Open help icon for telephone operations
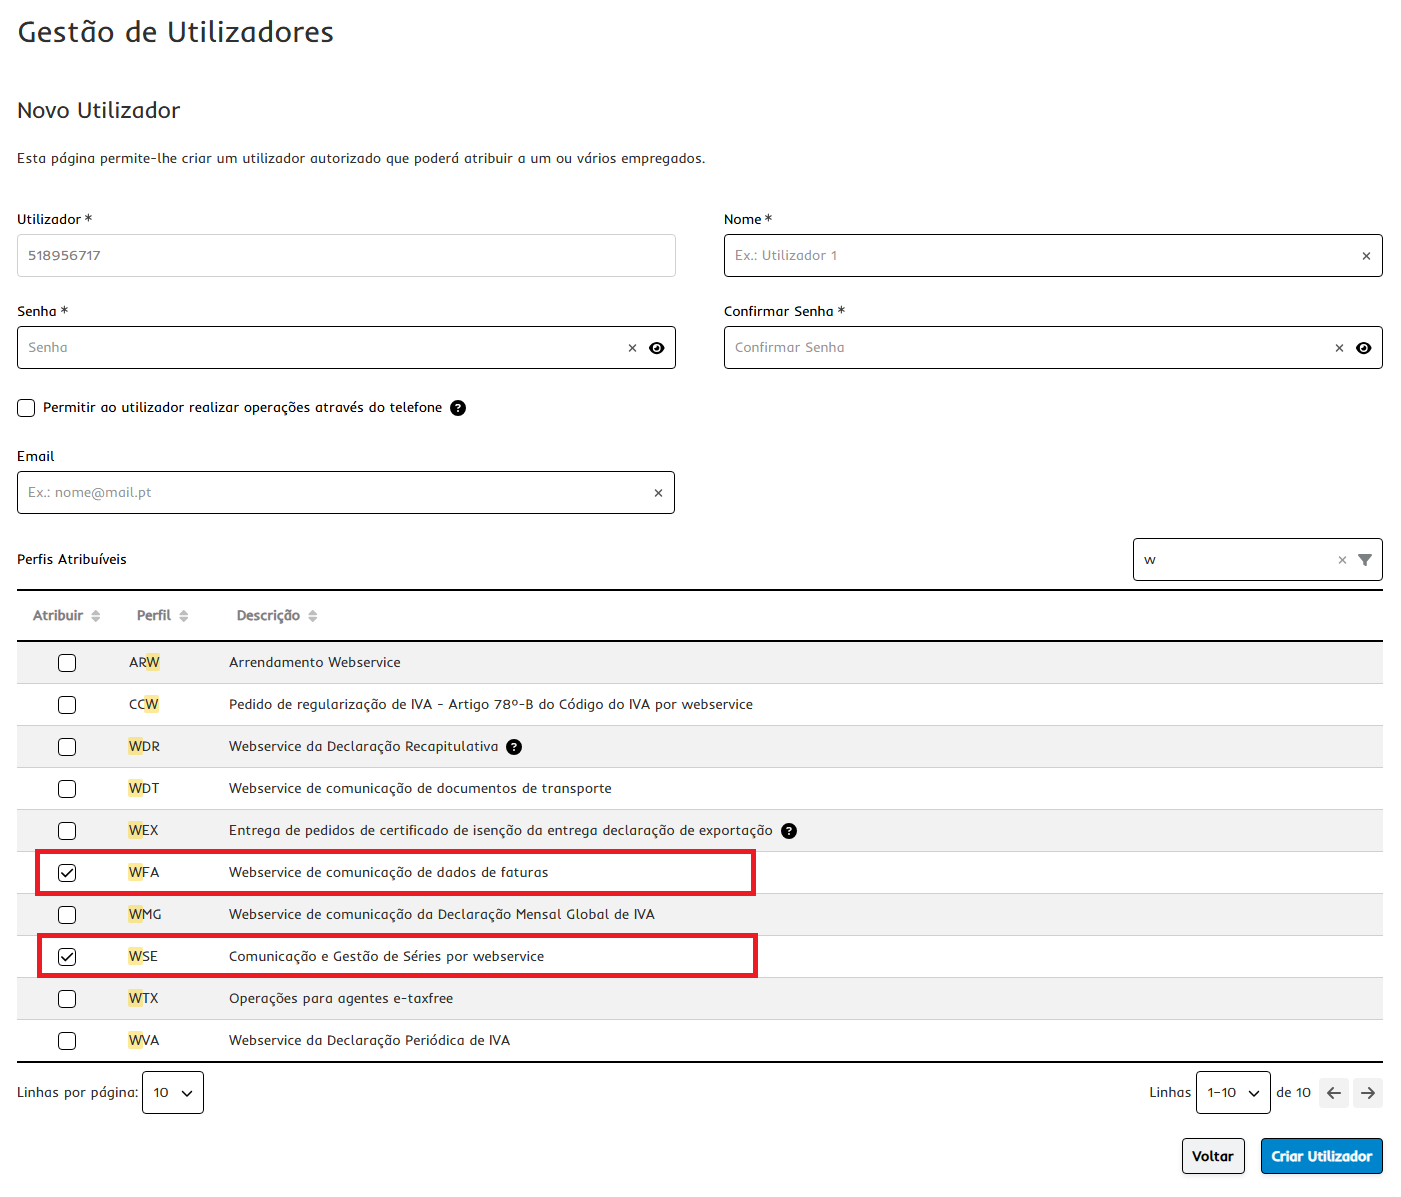Viewport: 1401px width, 1197px height. (x=458, y=408)
